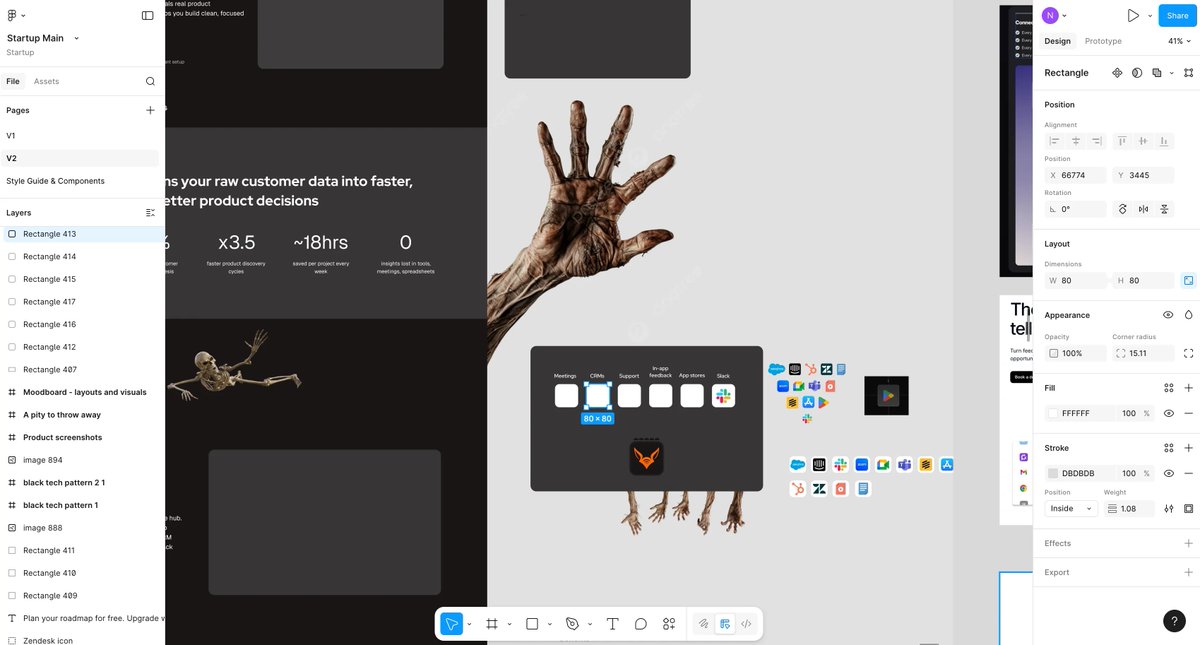
Task: Open shape tools chevron
Action: [x=550, y=624]
